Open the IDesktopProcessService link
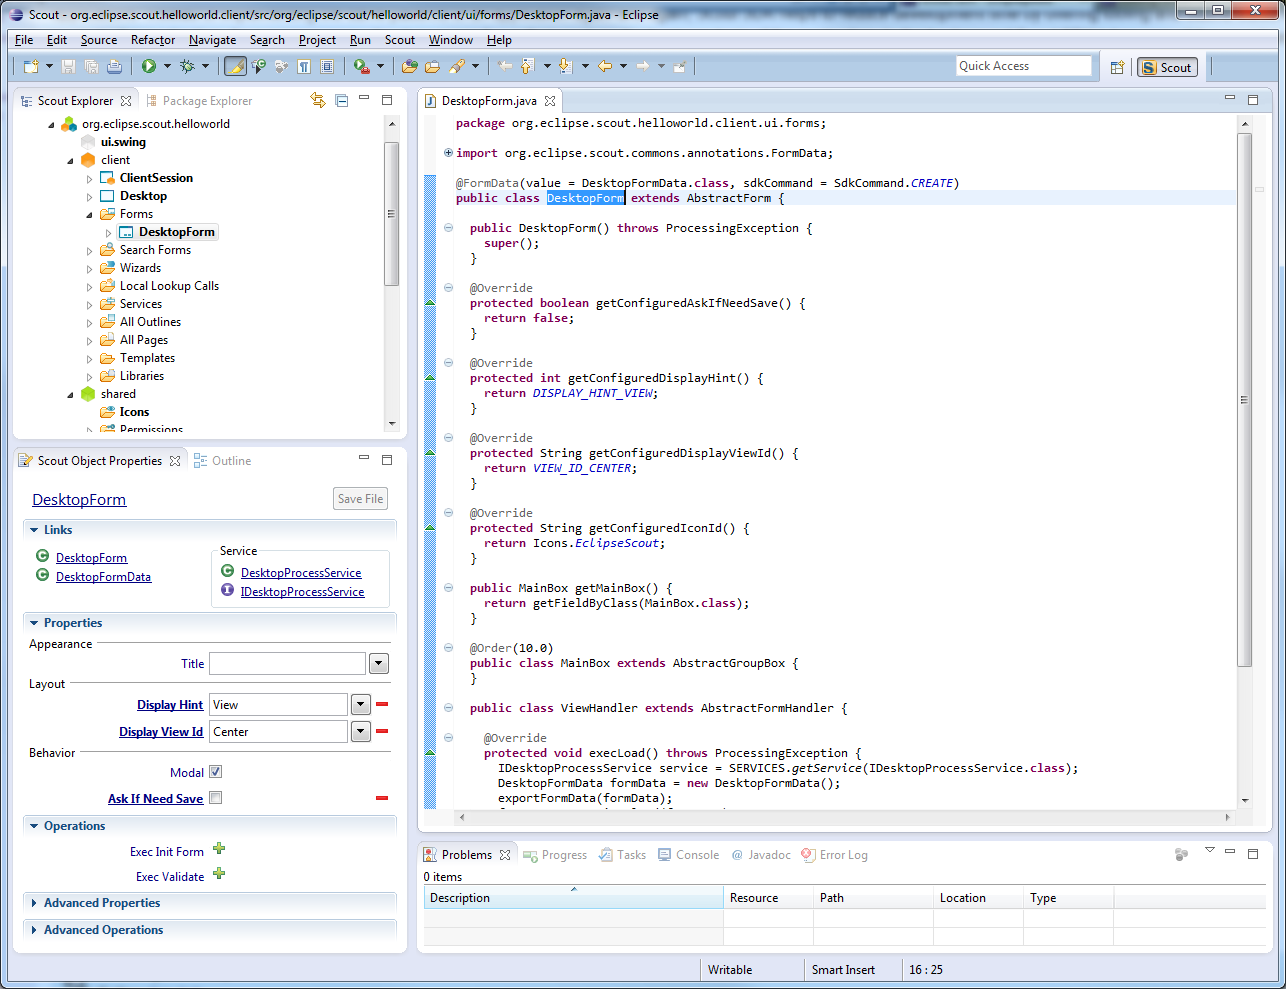Image resolution: width=1286 pixels, height=989 pixels. [302, 592]
